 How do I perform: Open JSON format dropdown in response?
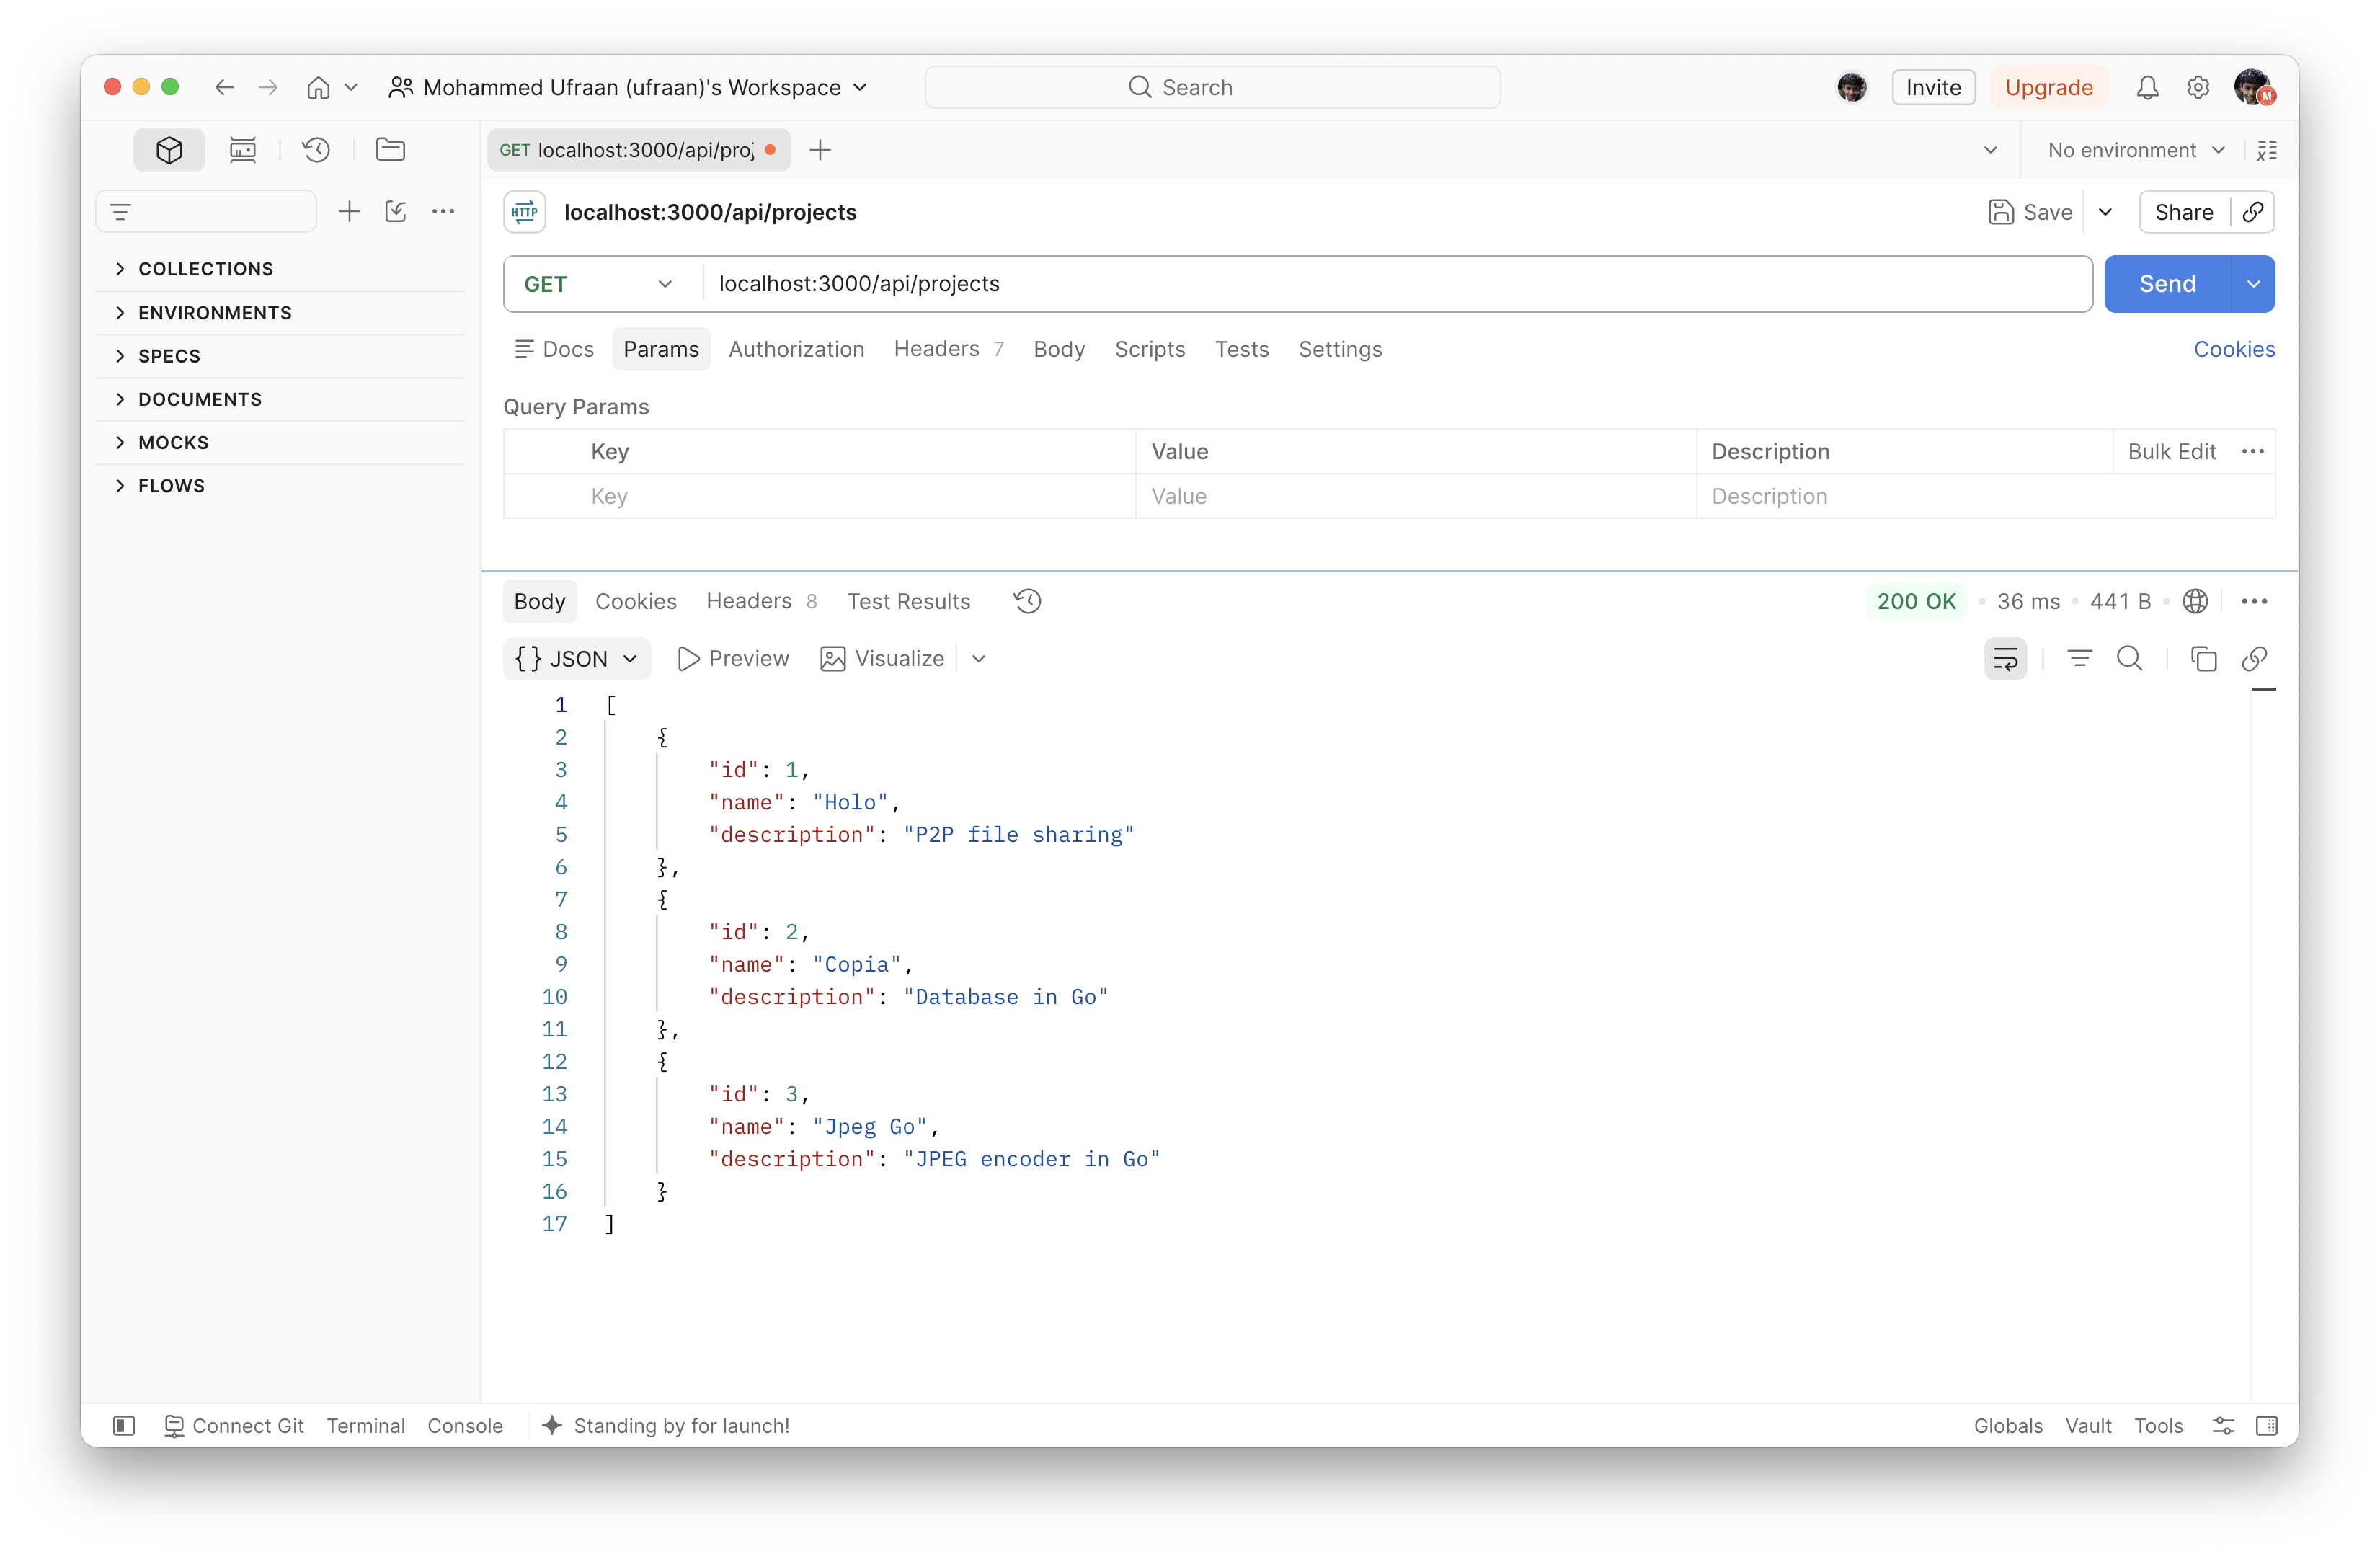point(576,658)
